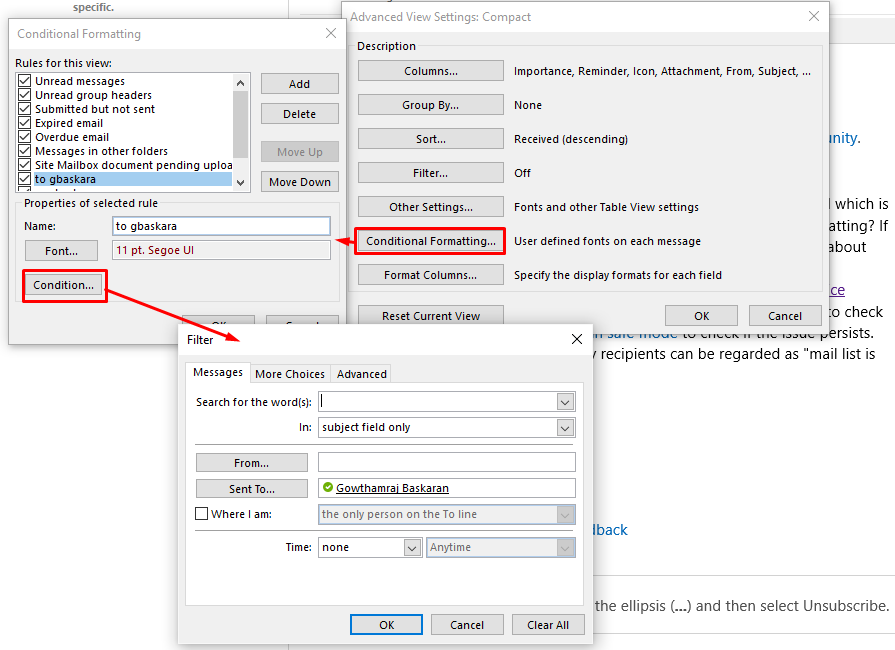Toggle the Expired email rule checkbox
This screenshot has height=650, width=895.
25,122
